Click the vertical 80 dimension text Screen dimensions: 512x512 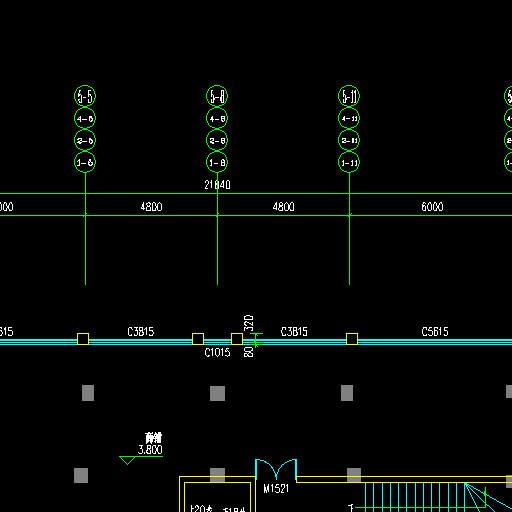[x=249, y=352]
